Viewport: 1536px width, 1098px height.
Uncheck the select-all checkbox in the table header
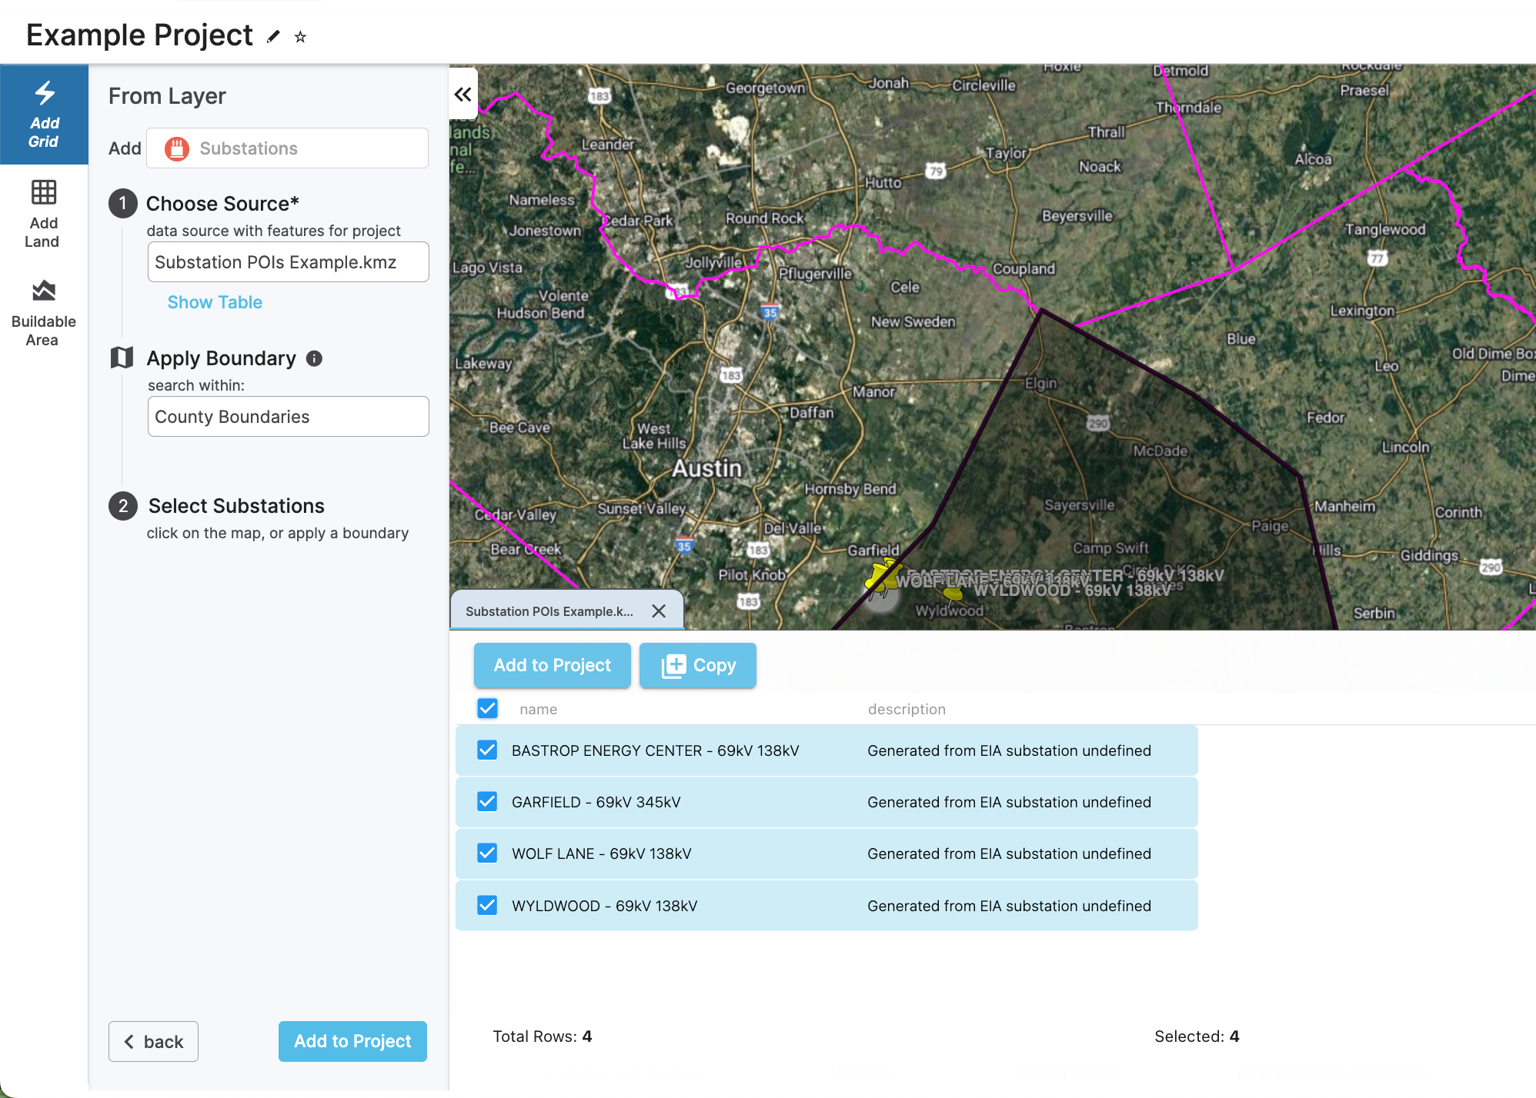(487, 708)
